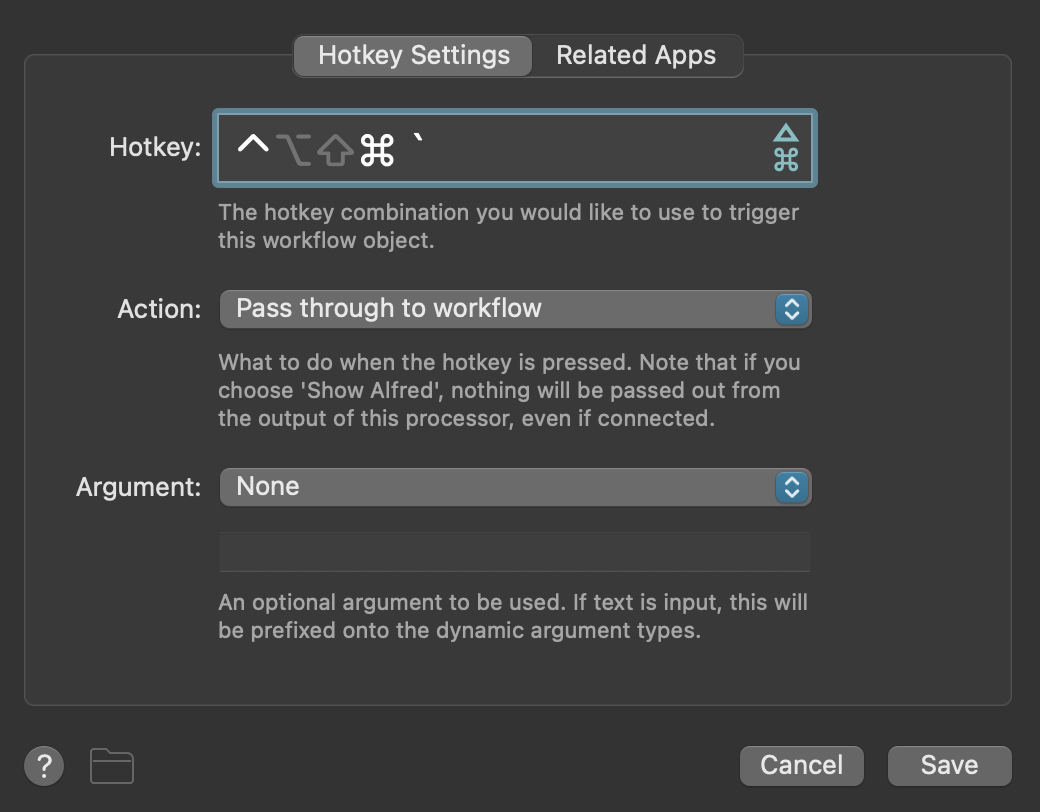
Task: Switch to the Related Apps tab
Action: (x=636, y=56)
